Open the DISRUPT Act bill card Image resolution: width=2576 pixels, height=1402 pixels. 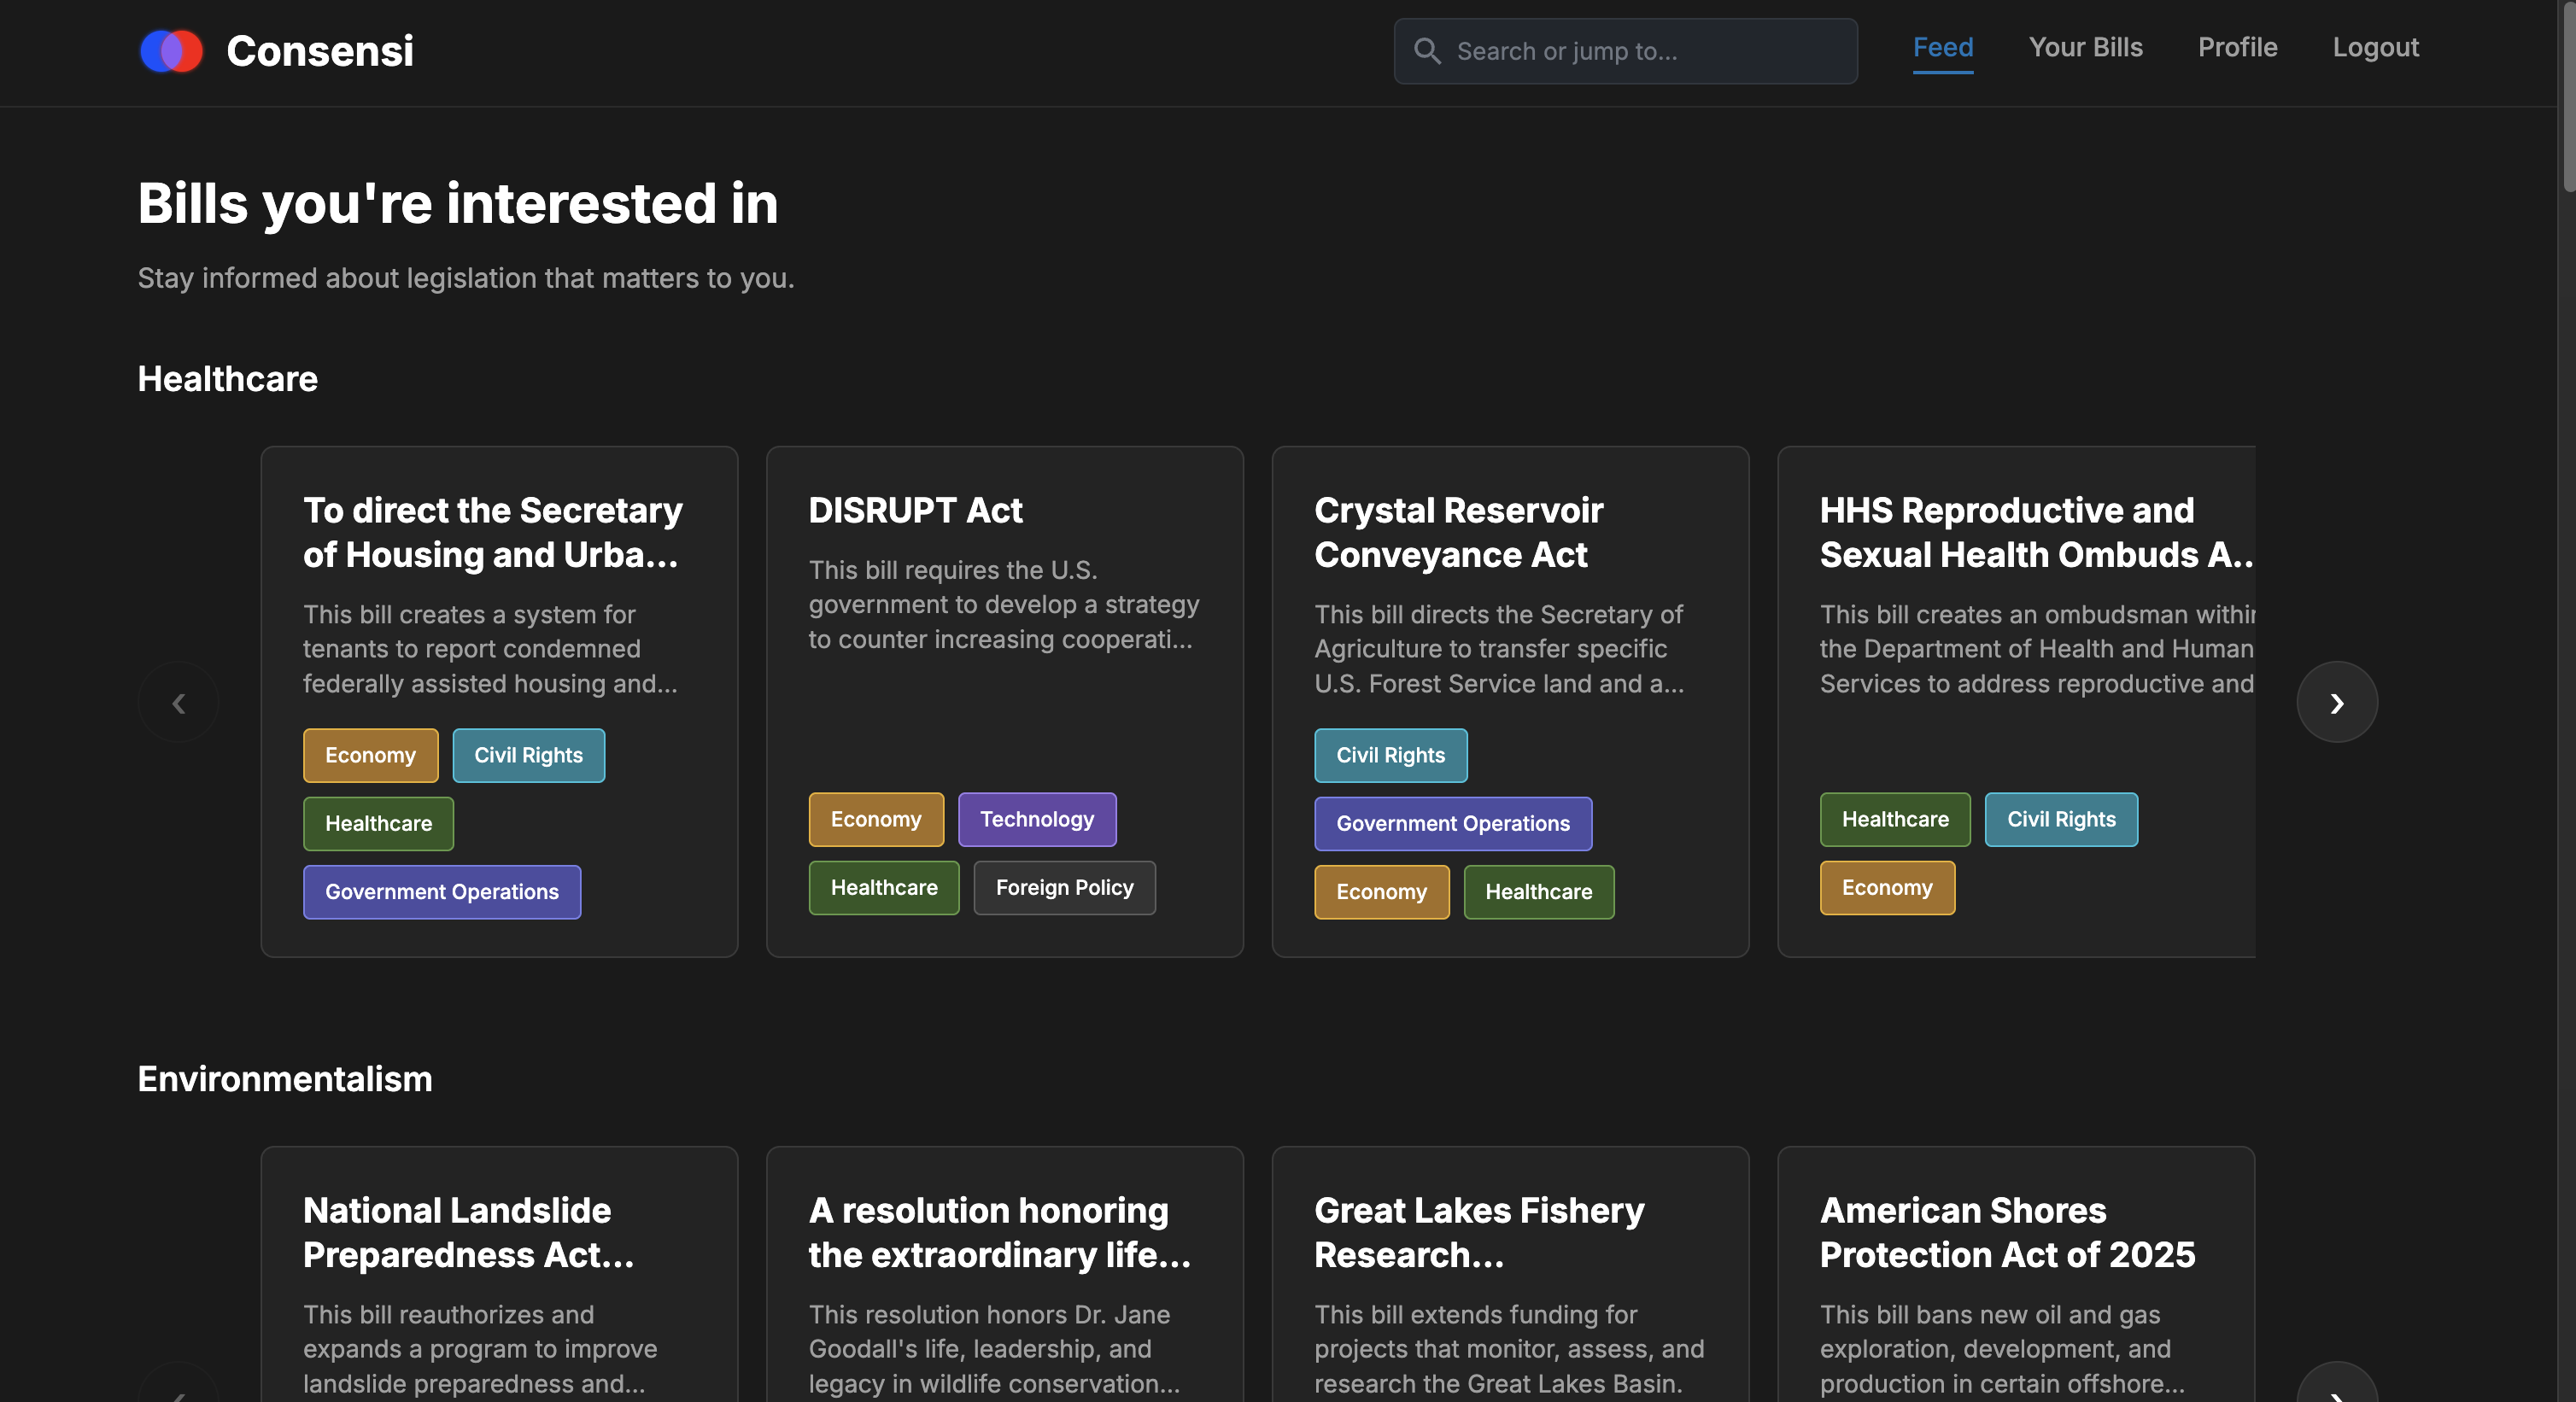click(915, 510)
